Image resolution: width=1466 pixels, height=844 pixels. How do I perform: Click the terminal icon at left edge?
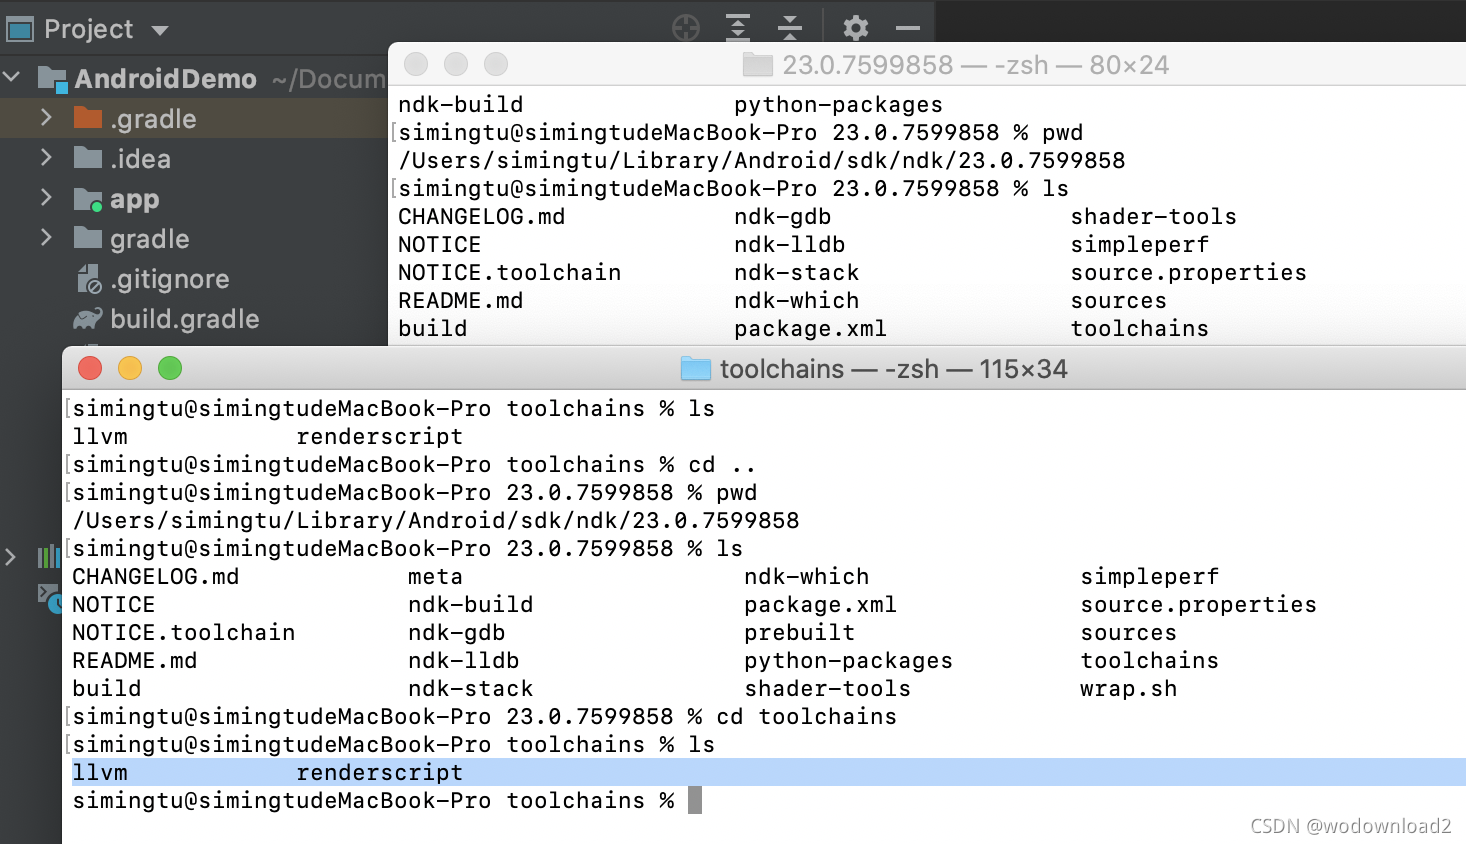click(48, 596)
